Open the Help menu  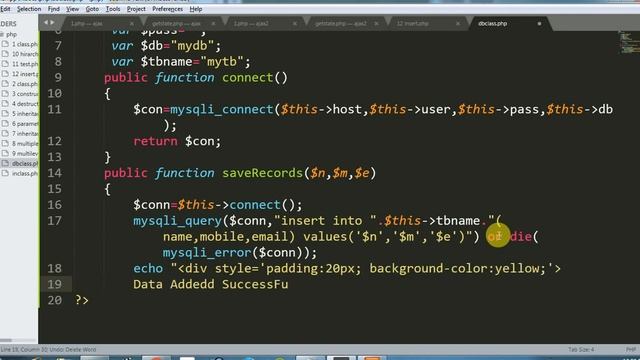196,9
